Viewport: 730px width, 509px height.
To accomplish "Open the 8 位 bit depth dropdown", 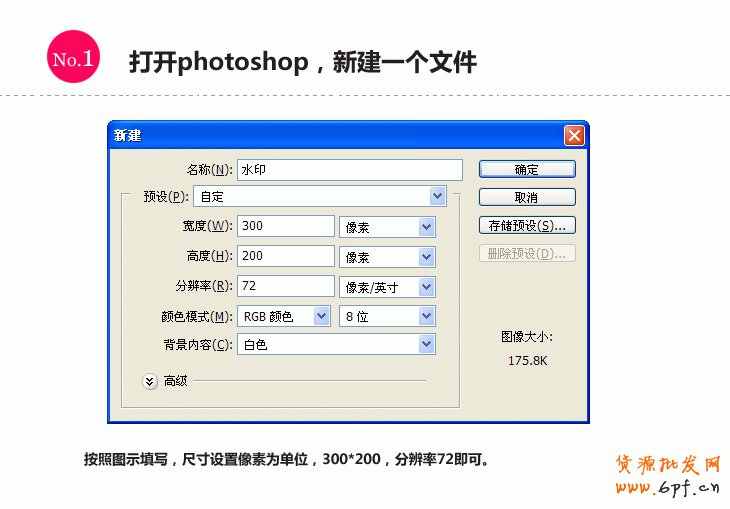I will point(387,316).
